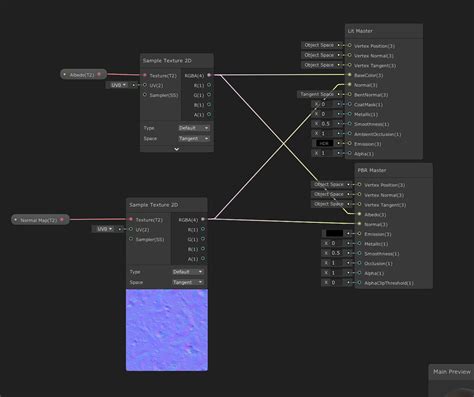
Task: Click UV(2) input port on Albedo sampler node
Action: pos(145,85)
